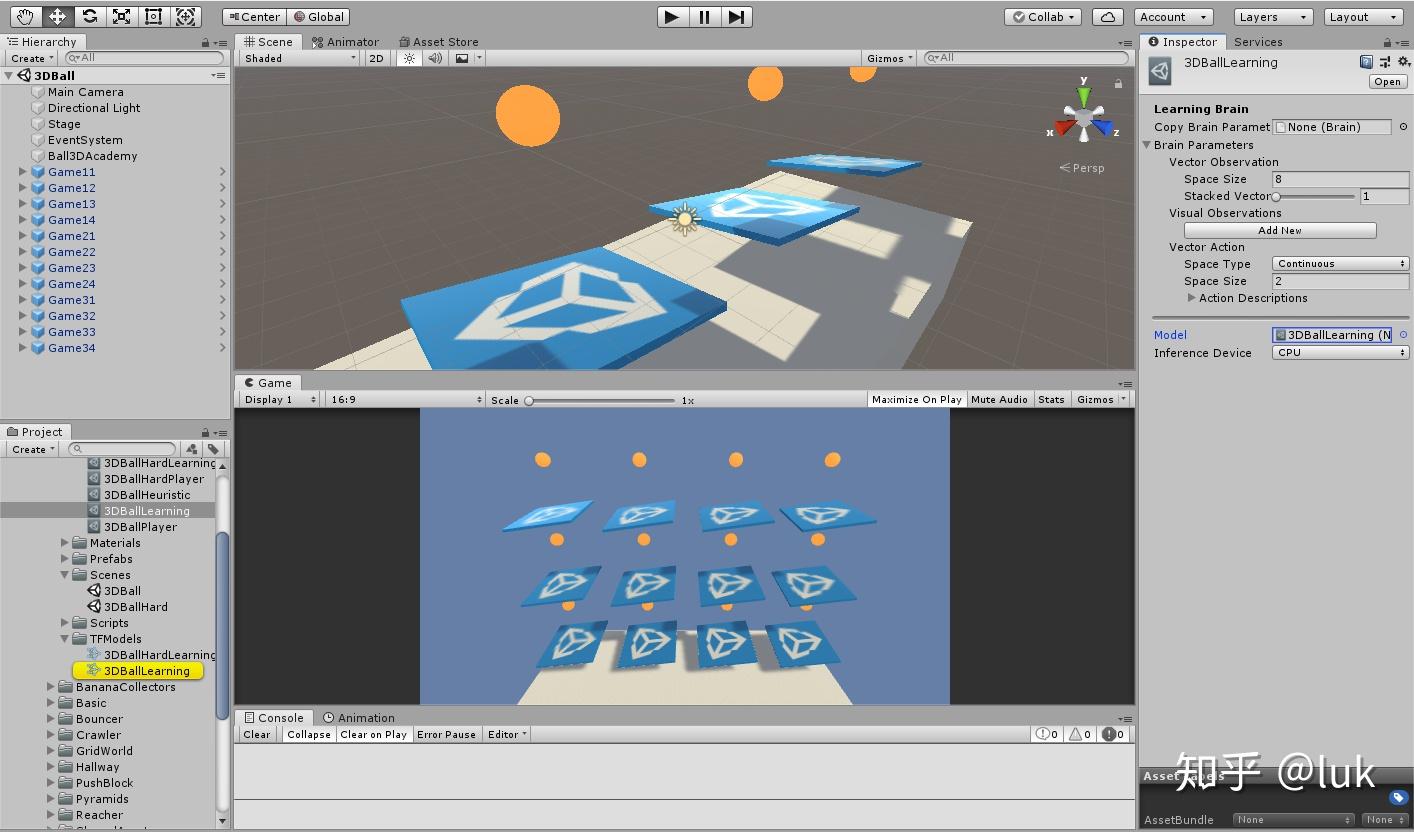This screenshot has height=832, width=1414.
Task: Select the Move tool
Action: click(x=57, y=17)
